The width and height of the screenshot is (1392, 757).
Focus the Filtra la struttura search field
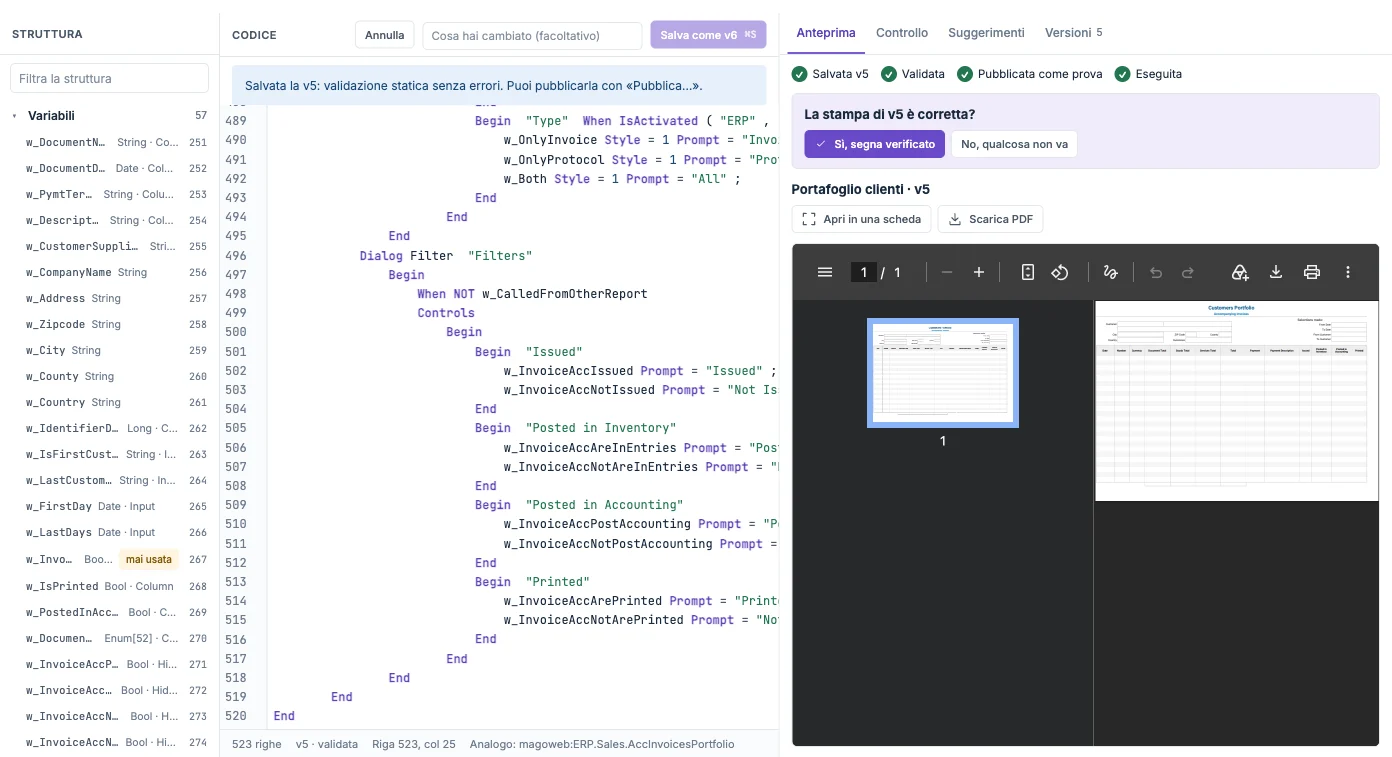click(x=109, y=78)
